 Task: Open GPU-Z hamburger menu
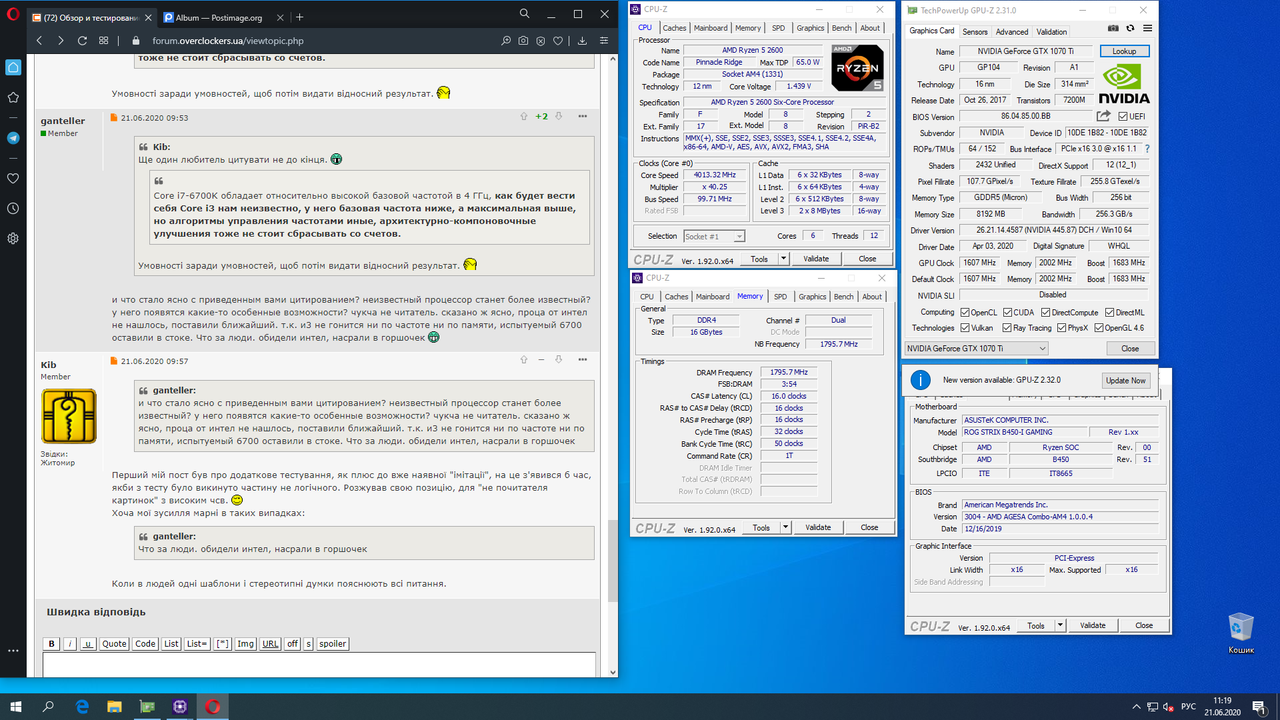pyautogui.click(x=1146, y=29)
